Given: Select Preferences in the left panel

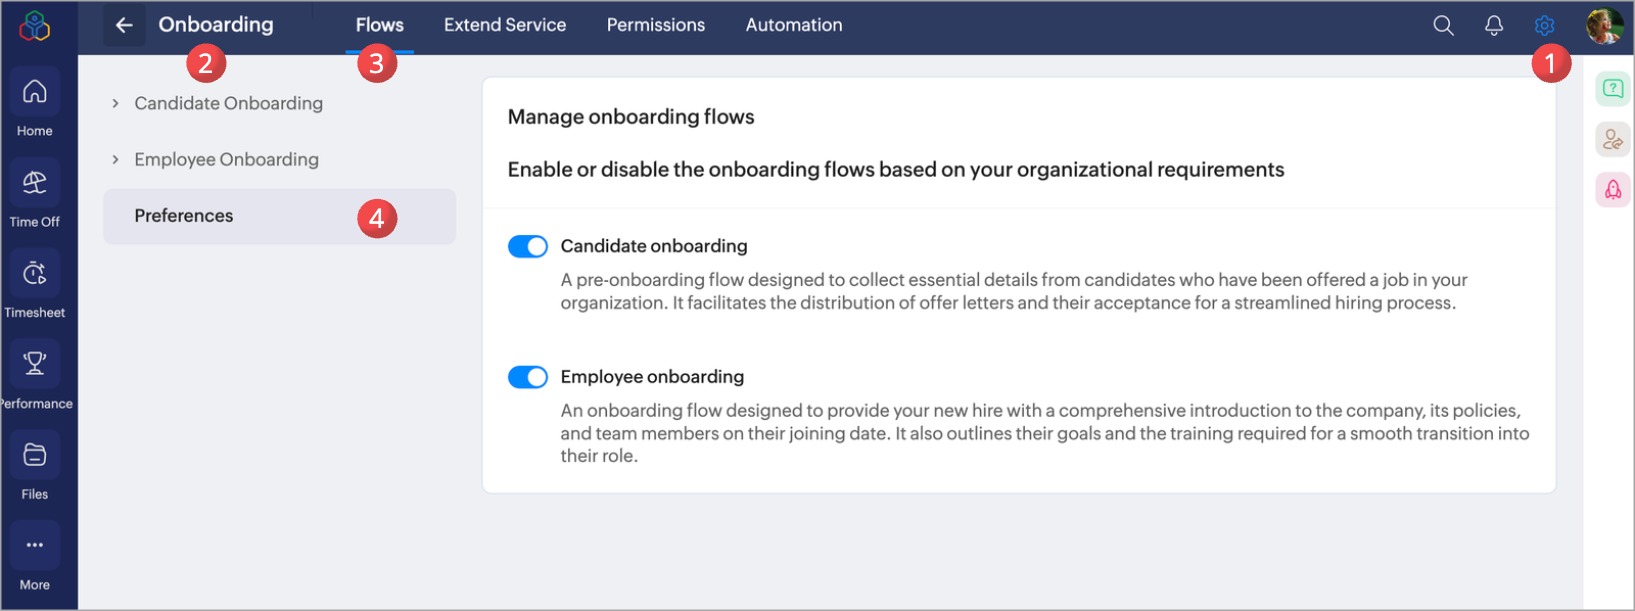Looking at the screenshot, I should coord(184,216).
